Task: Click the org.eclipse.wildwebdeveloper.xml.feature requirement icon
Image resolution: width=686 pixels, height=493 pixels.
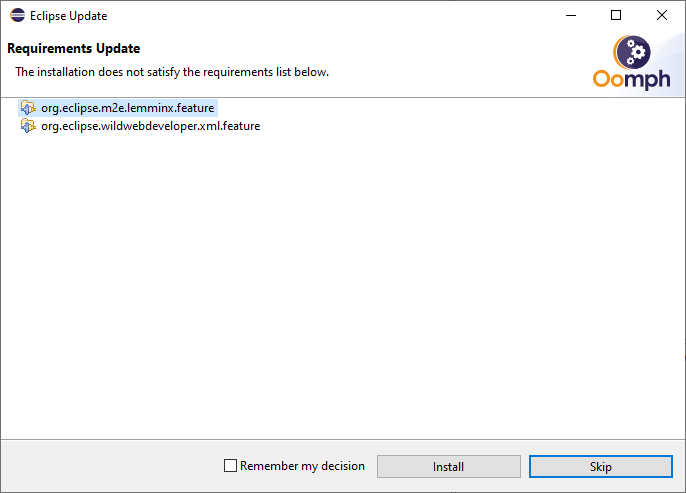Action: point(28,126)
